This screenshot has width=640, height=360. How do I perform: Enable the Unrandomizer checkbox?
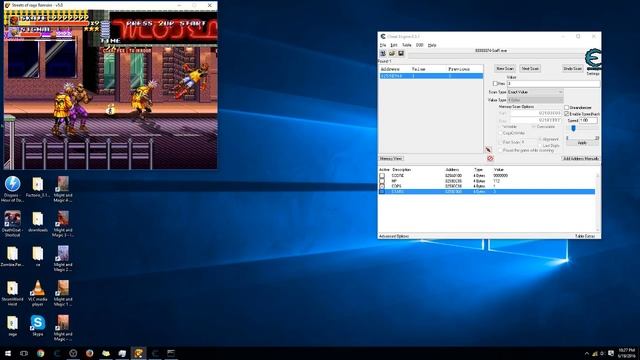tap(567, 107)
